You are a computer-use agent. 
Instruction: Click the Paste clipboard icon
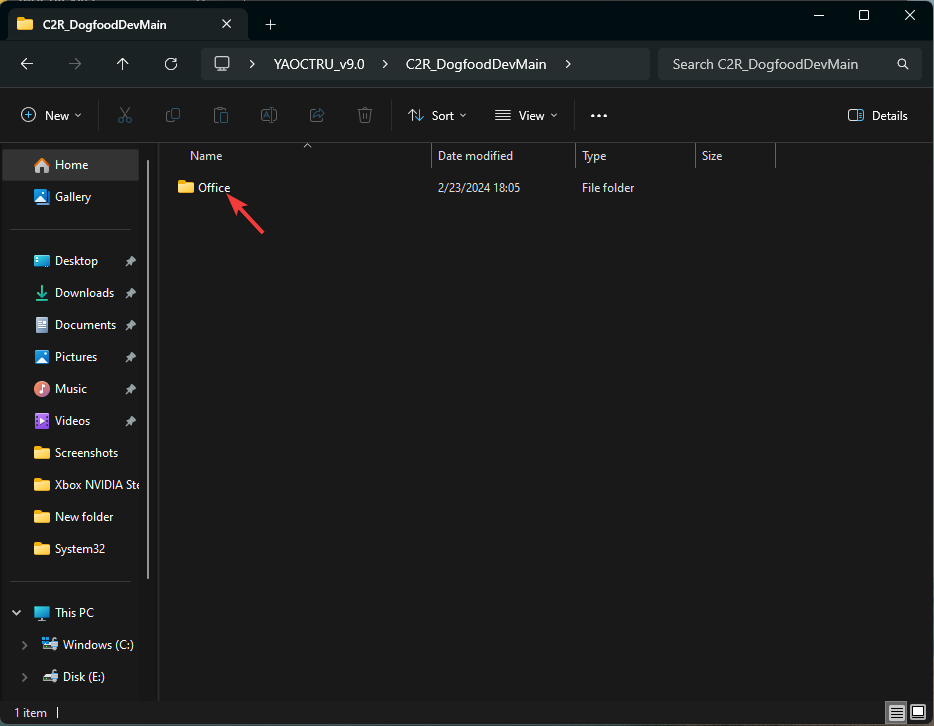coord(221,116)
